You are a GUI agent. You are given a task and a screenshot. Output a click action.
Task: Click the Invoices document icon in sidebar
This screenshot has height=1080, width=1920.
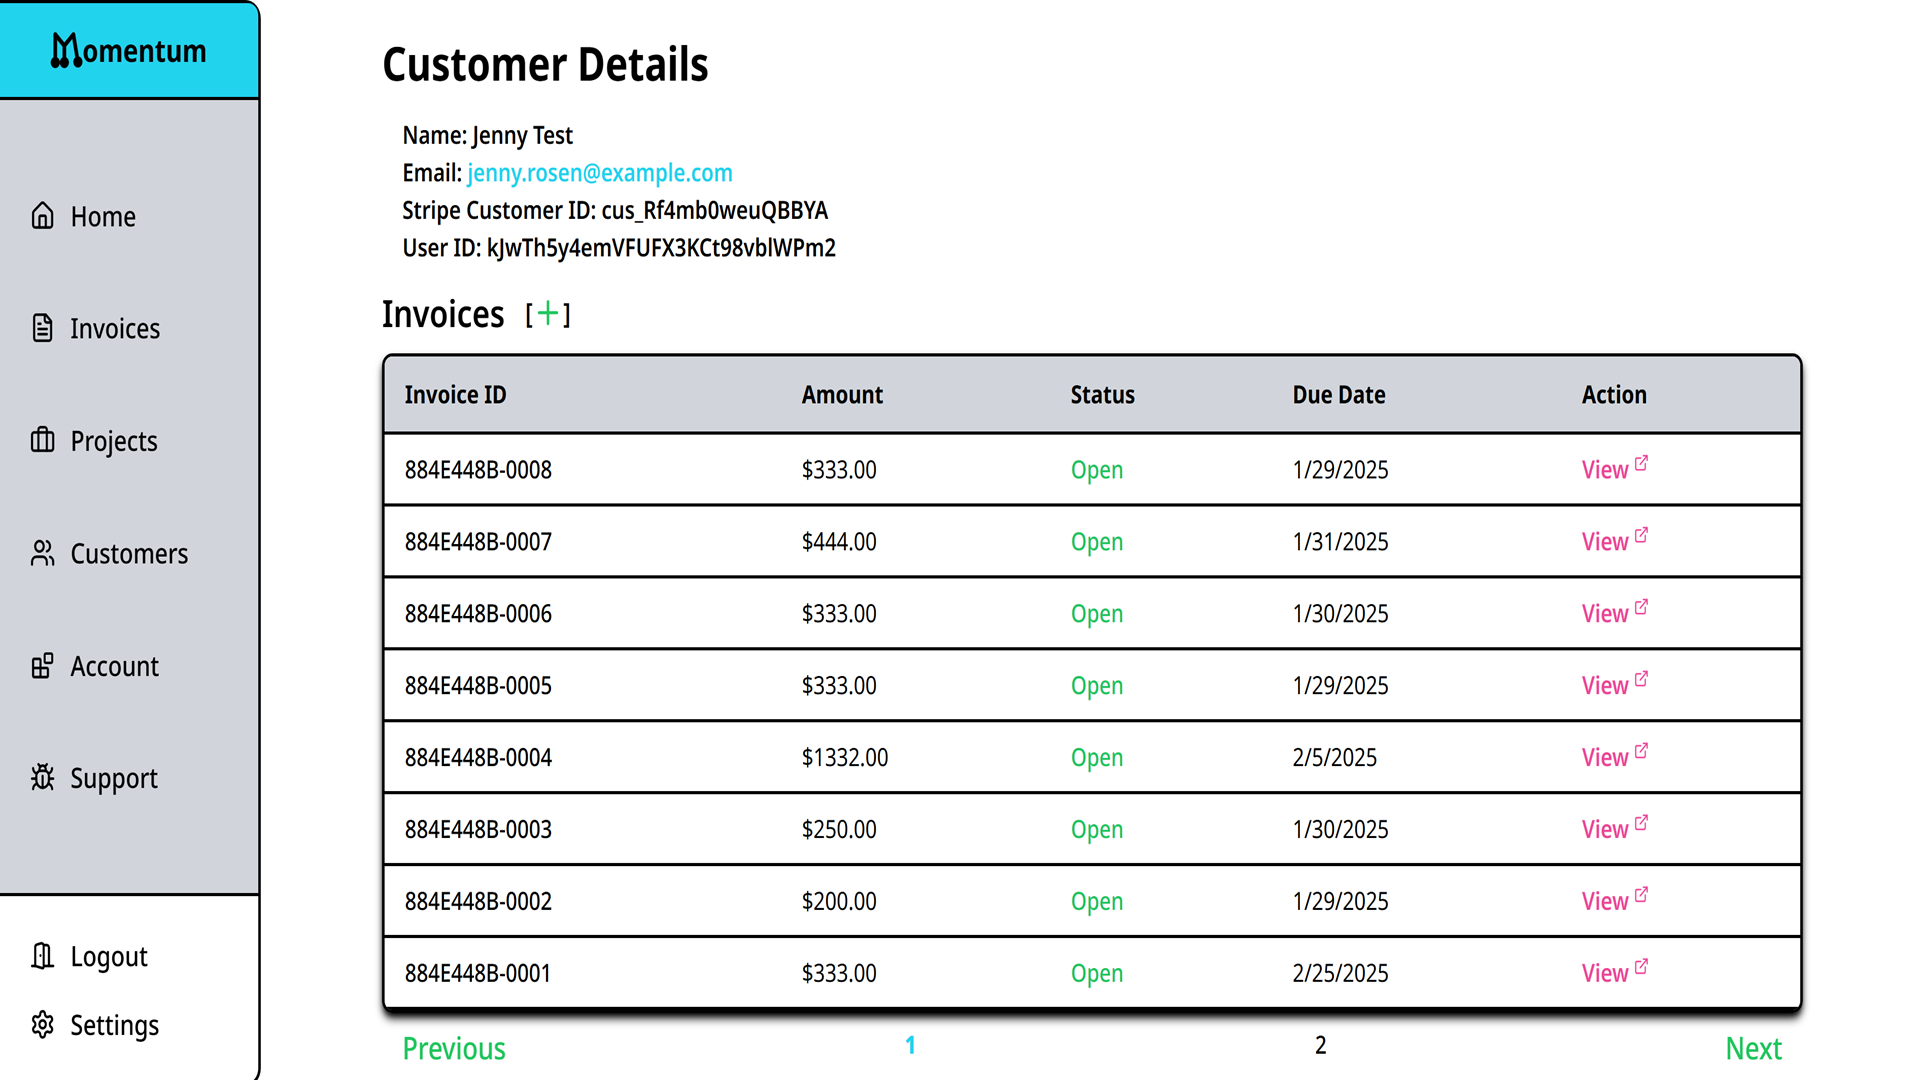pos(42,328)
